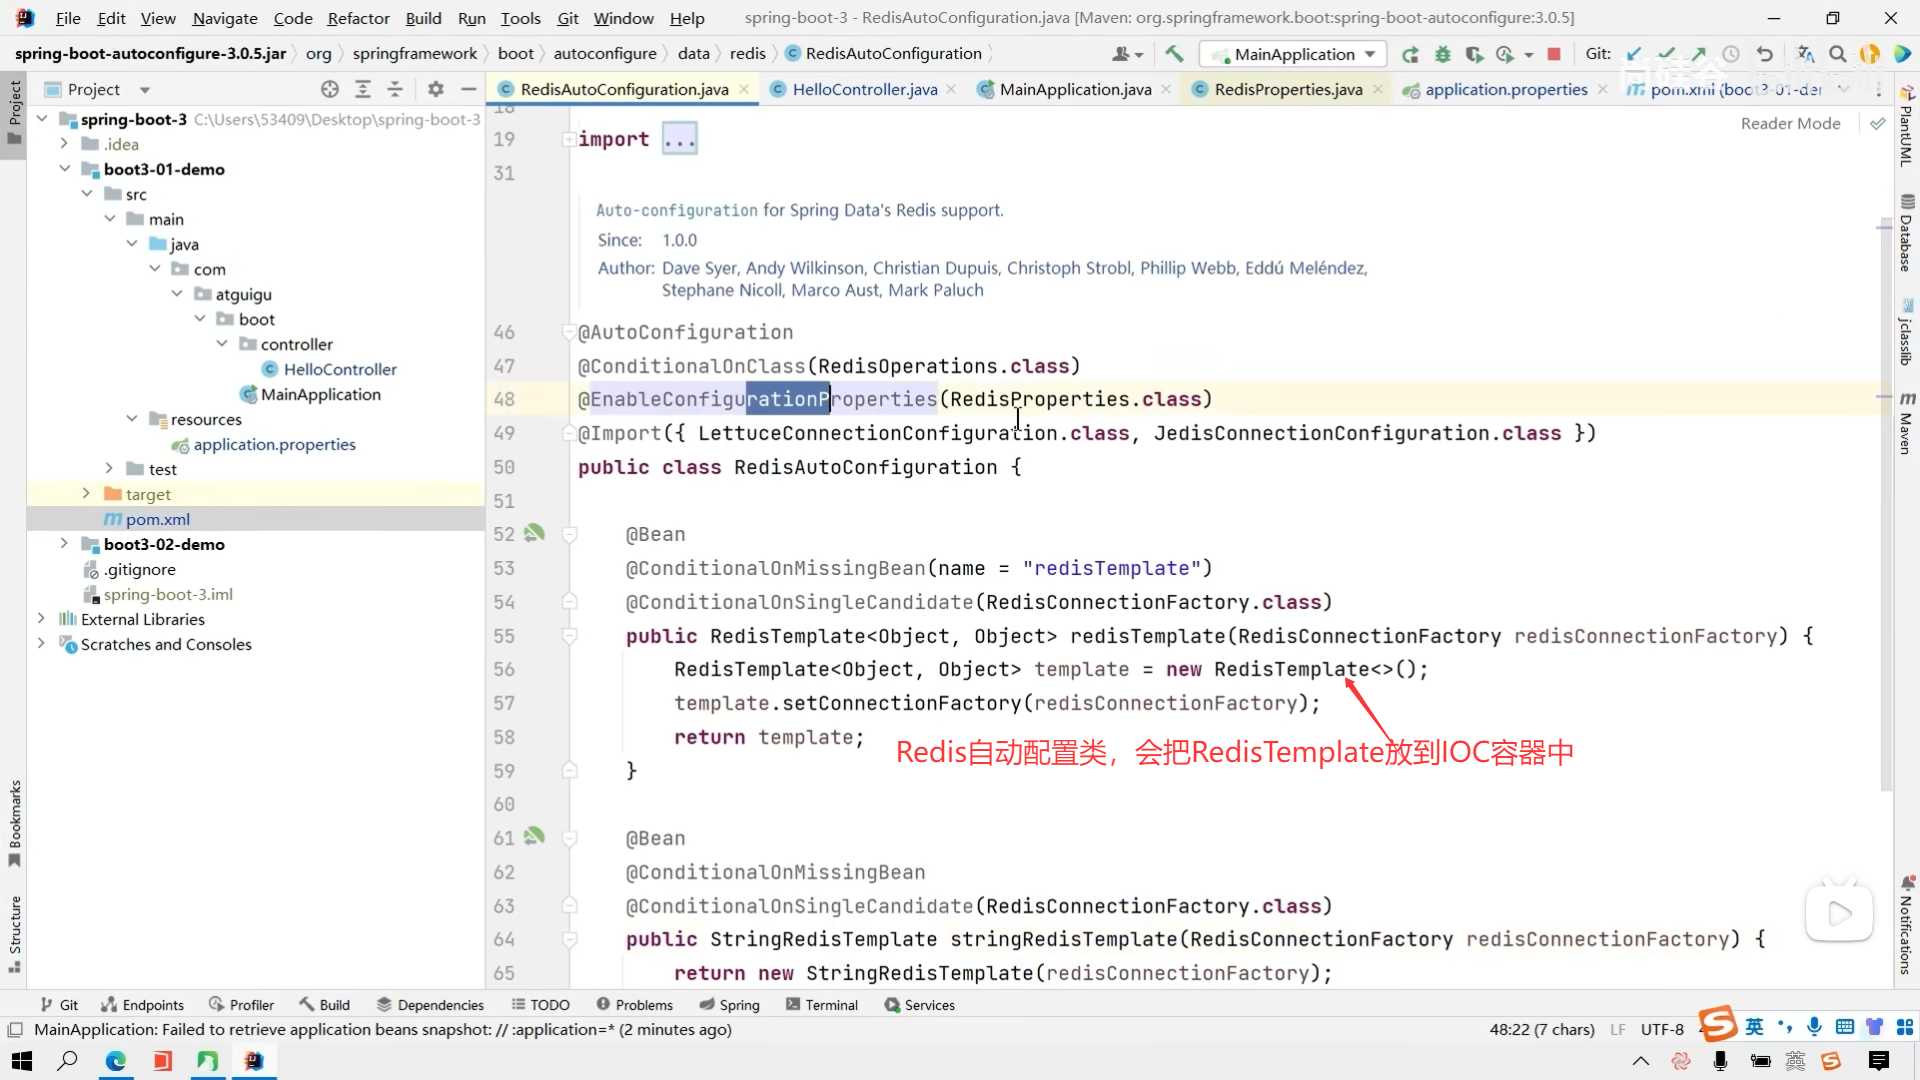Open the Refactor menu
Screen dimensions: 1920x1080
pyautogui.click(x=358, y=18)
